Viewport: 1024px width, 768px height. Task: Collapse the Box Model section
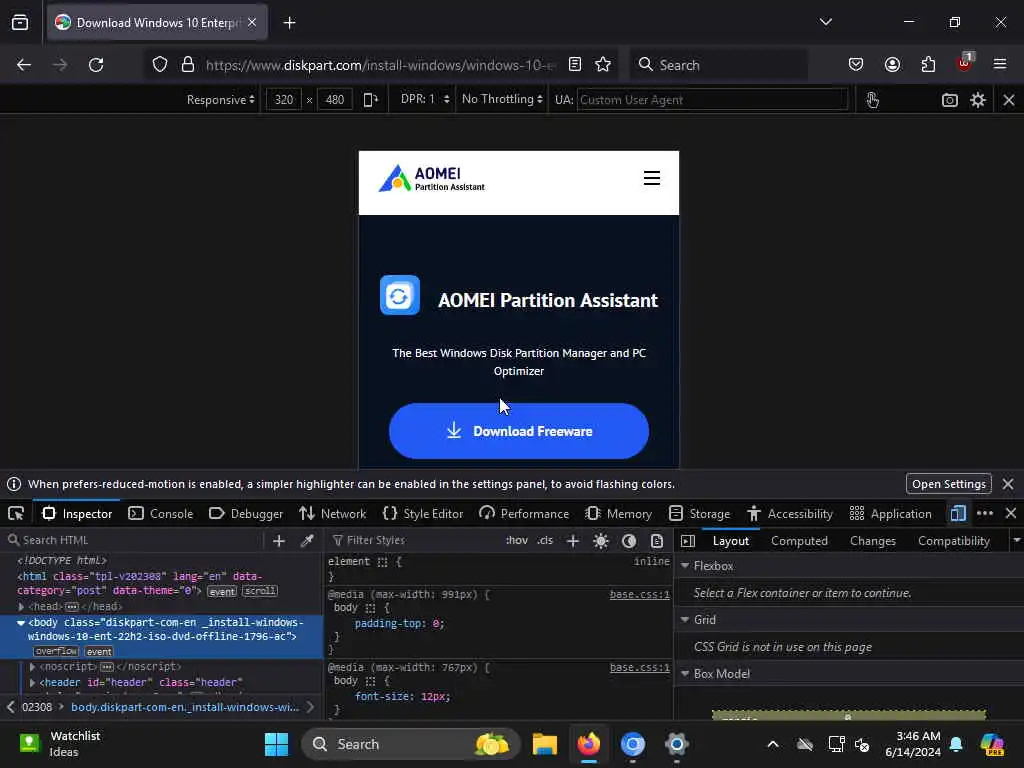[x=685, y=673]
